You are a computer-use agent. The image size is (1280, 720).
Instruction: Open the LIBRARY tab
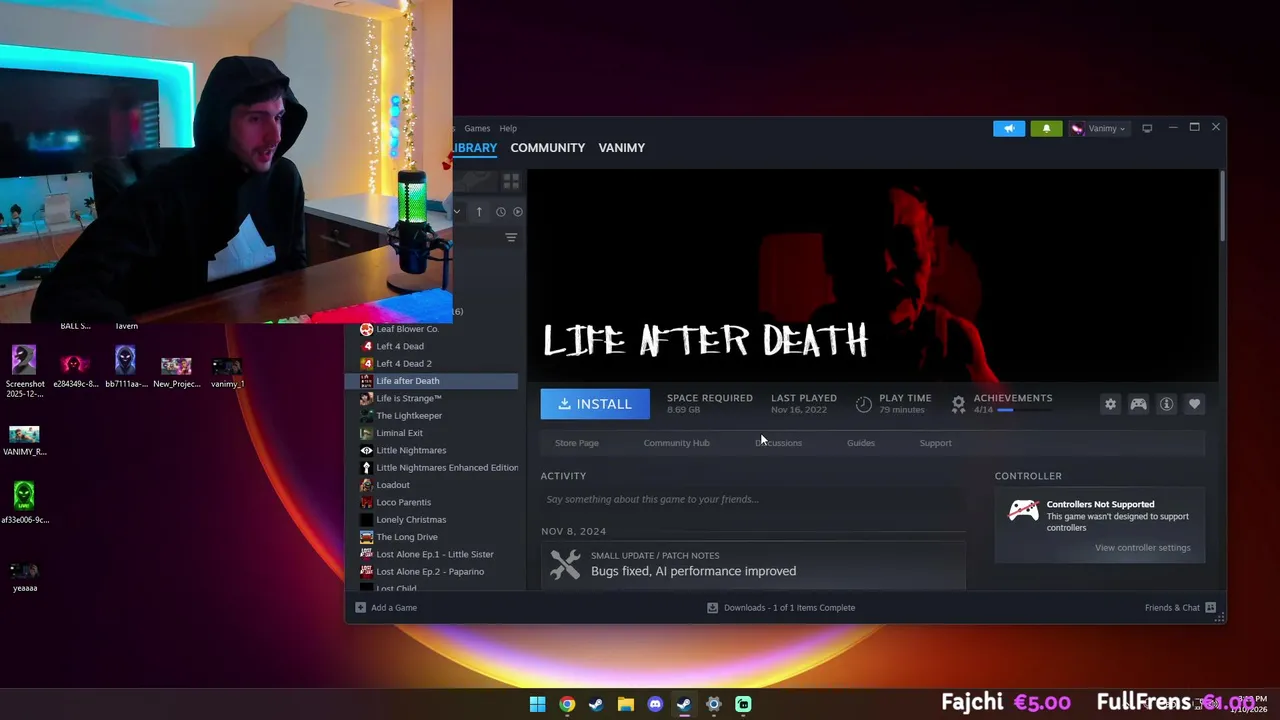474,148
